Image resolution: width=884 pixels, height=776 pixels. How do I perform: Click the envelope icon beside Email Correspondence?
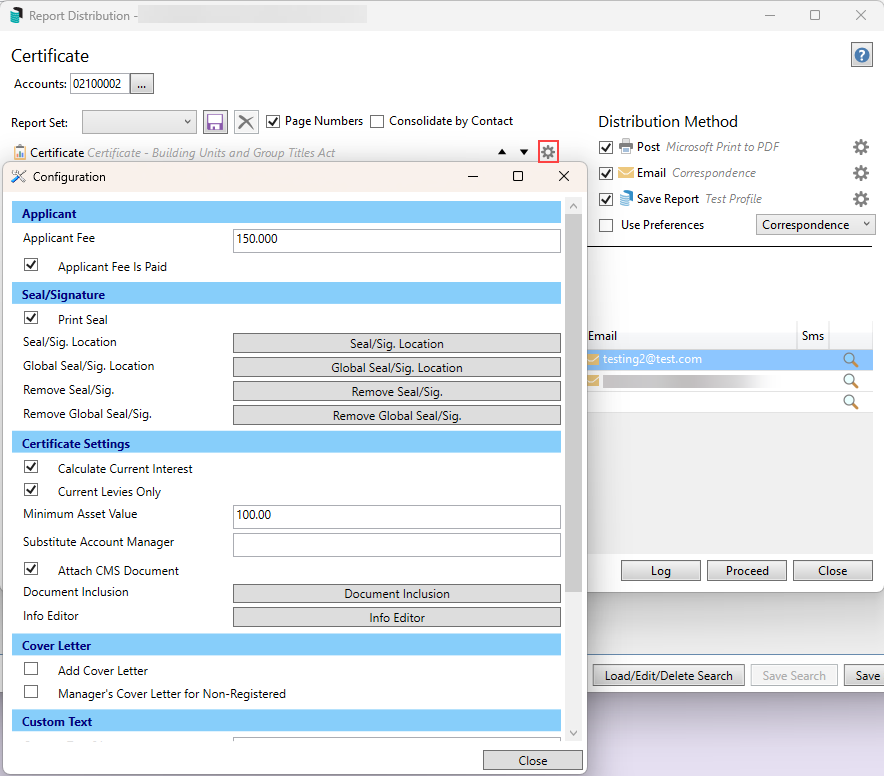pos(626,173)
